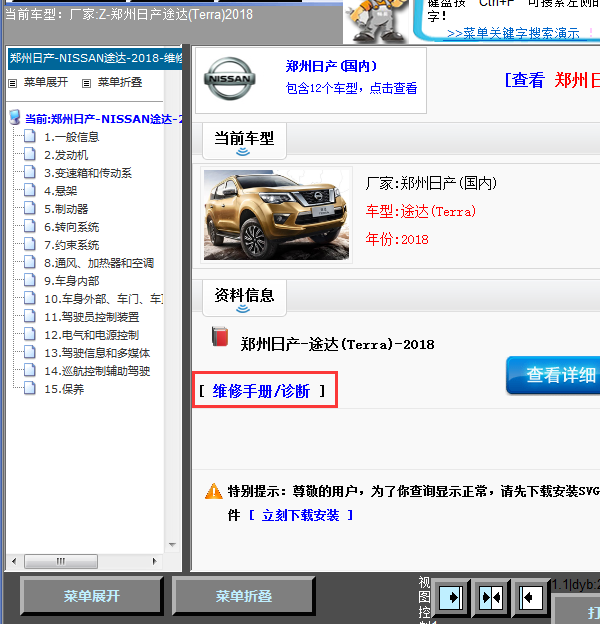The height and width of the screenshot is (624, 600).
Task: Click bottom 菜单展开 button
Action: pyautogui.click(x=92, y=595)
